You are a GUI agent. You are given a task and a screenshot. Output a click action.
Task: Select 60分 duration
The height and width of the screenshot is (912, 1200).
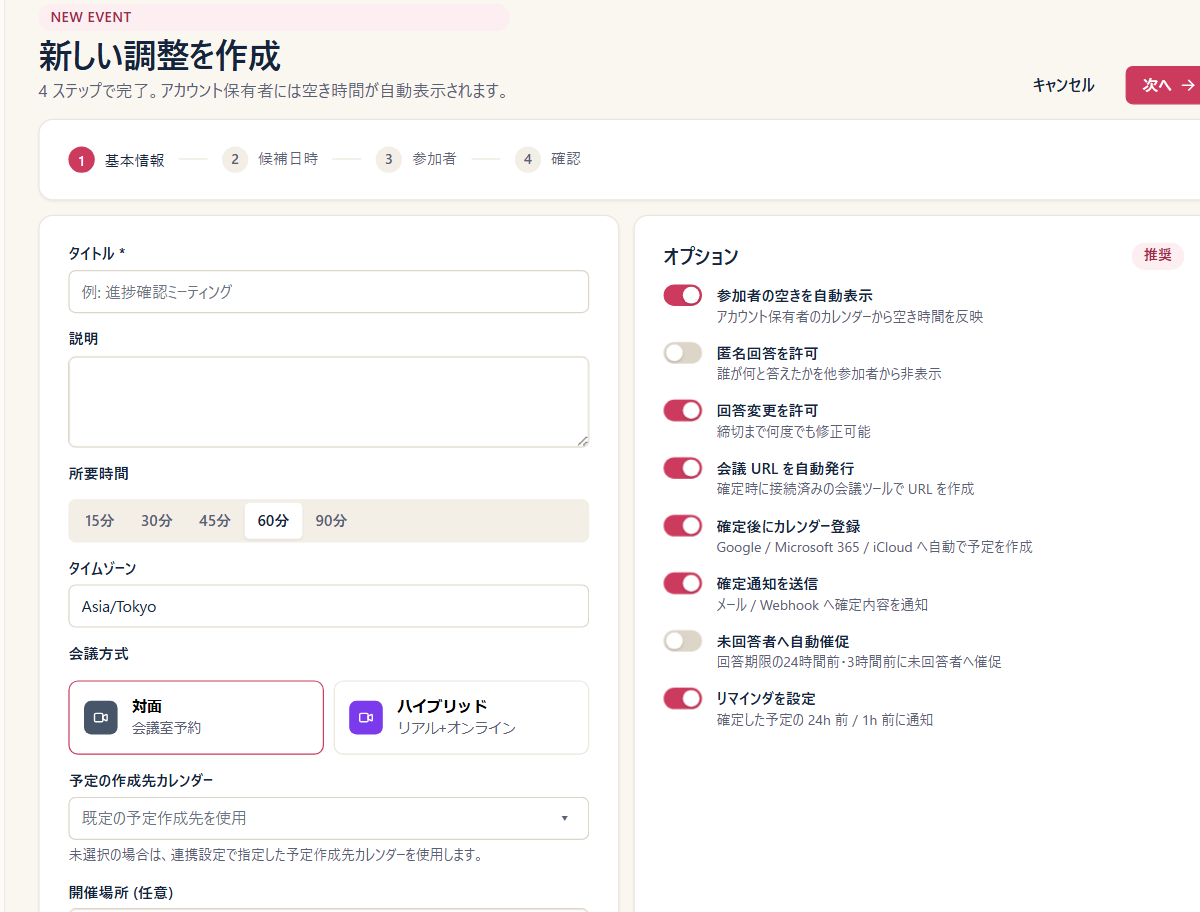point(273,521)
